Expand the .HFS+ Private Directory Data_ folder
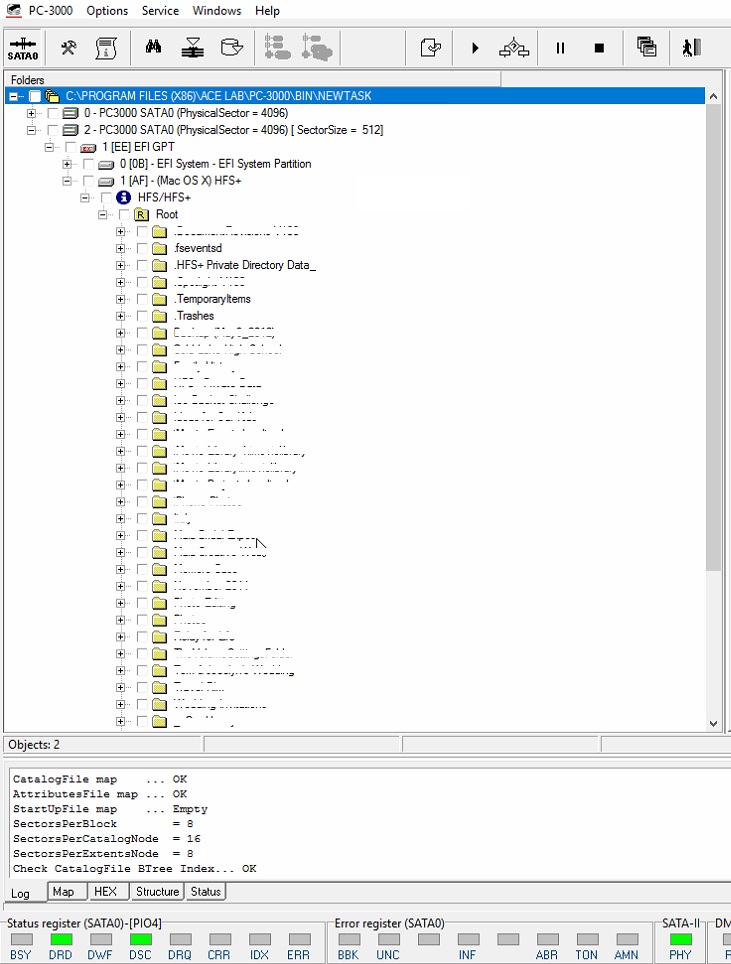 click(x=121, y=266)
